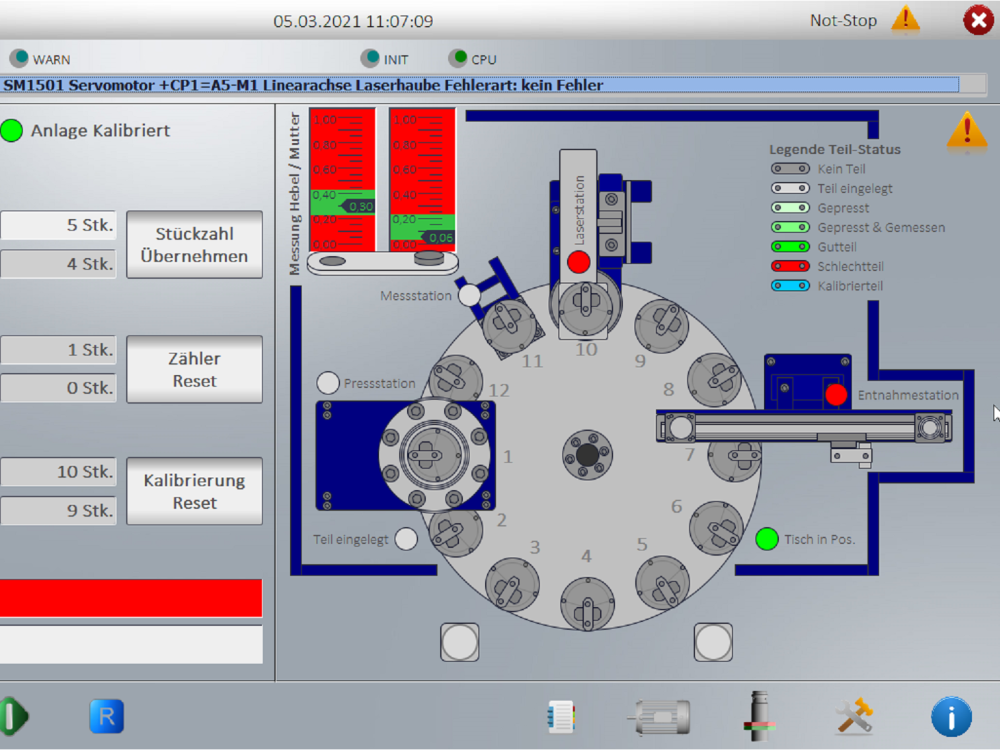This screenshot has height=750, width=1000.
Task: Click the large warning triangle above legend
Action: pyautogui.click(x=967, y=132)
